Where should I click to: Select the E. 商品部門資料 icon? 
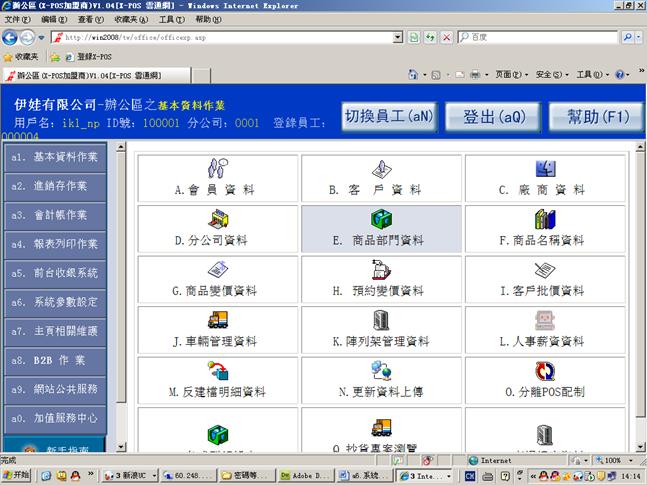[381, 219]
